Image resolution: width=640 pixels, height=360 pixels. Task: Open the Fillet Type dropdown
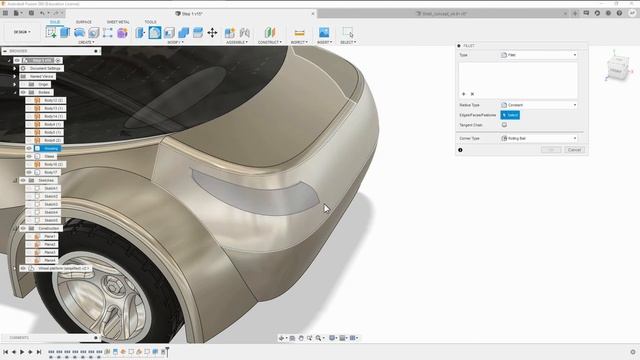pos(539,55)
